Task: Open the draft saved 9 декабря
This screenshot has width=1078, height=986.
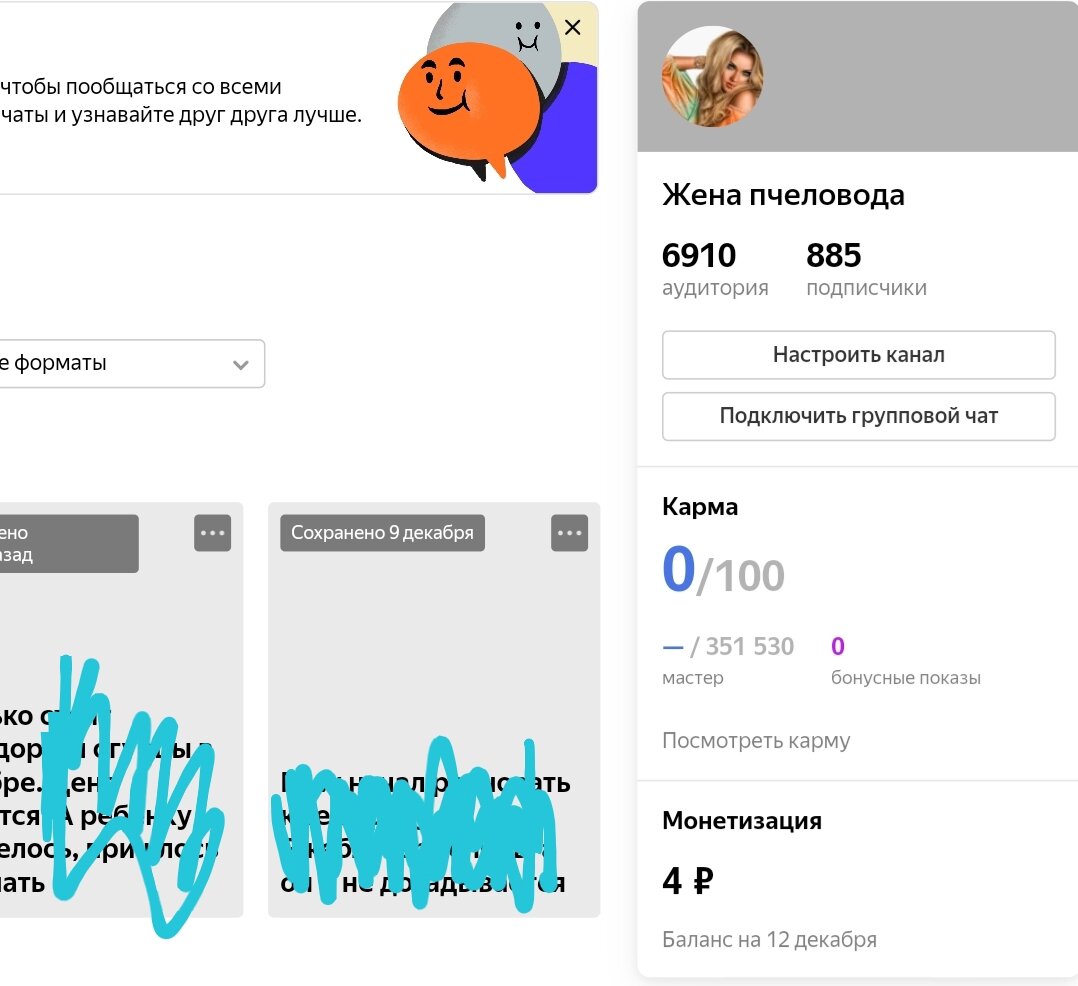Action: coord(434,710)
